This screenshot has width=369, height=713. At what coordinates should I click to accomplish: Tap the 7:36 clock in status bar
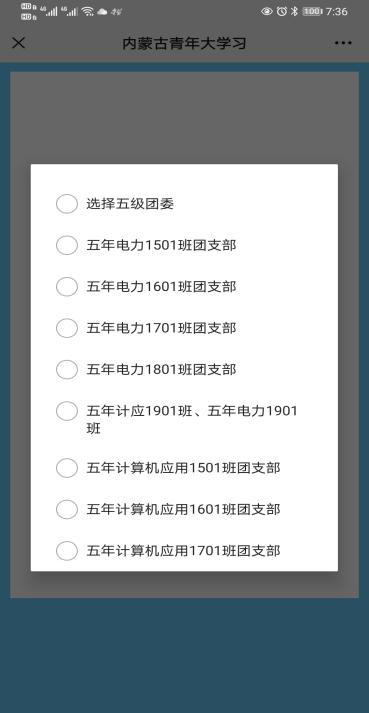[x=337, y=11]
